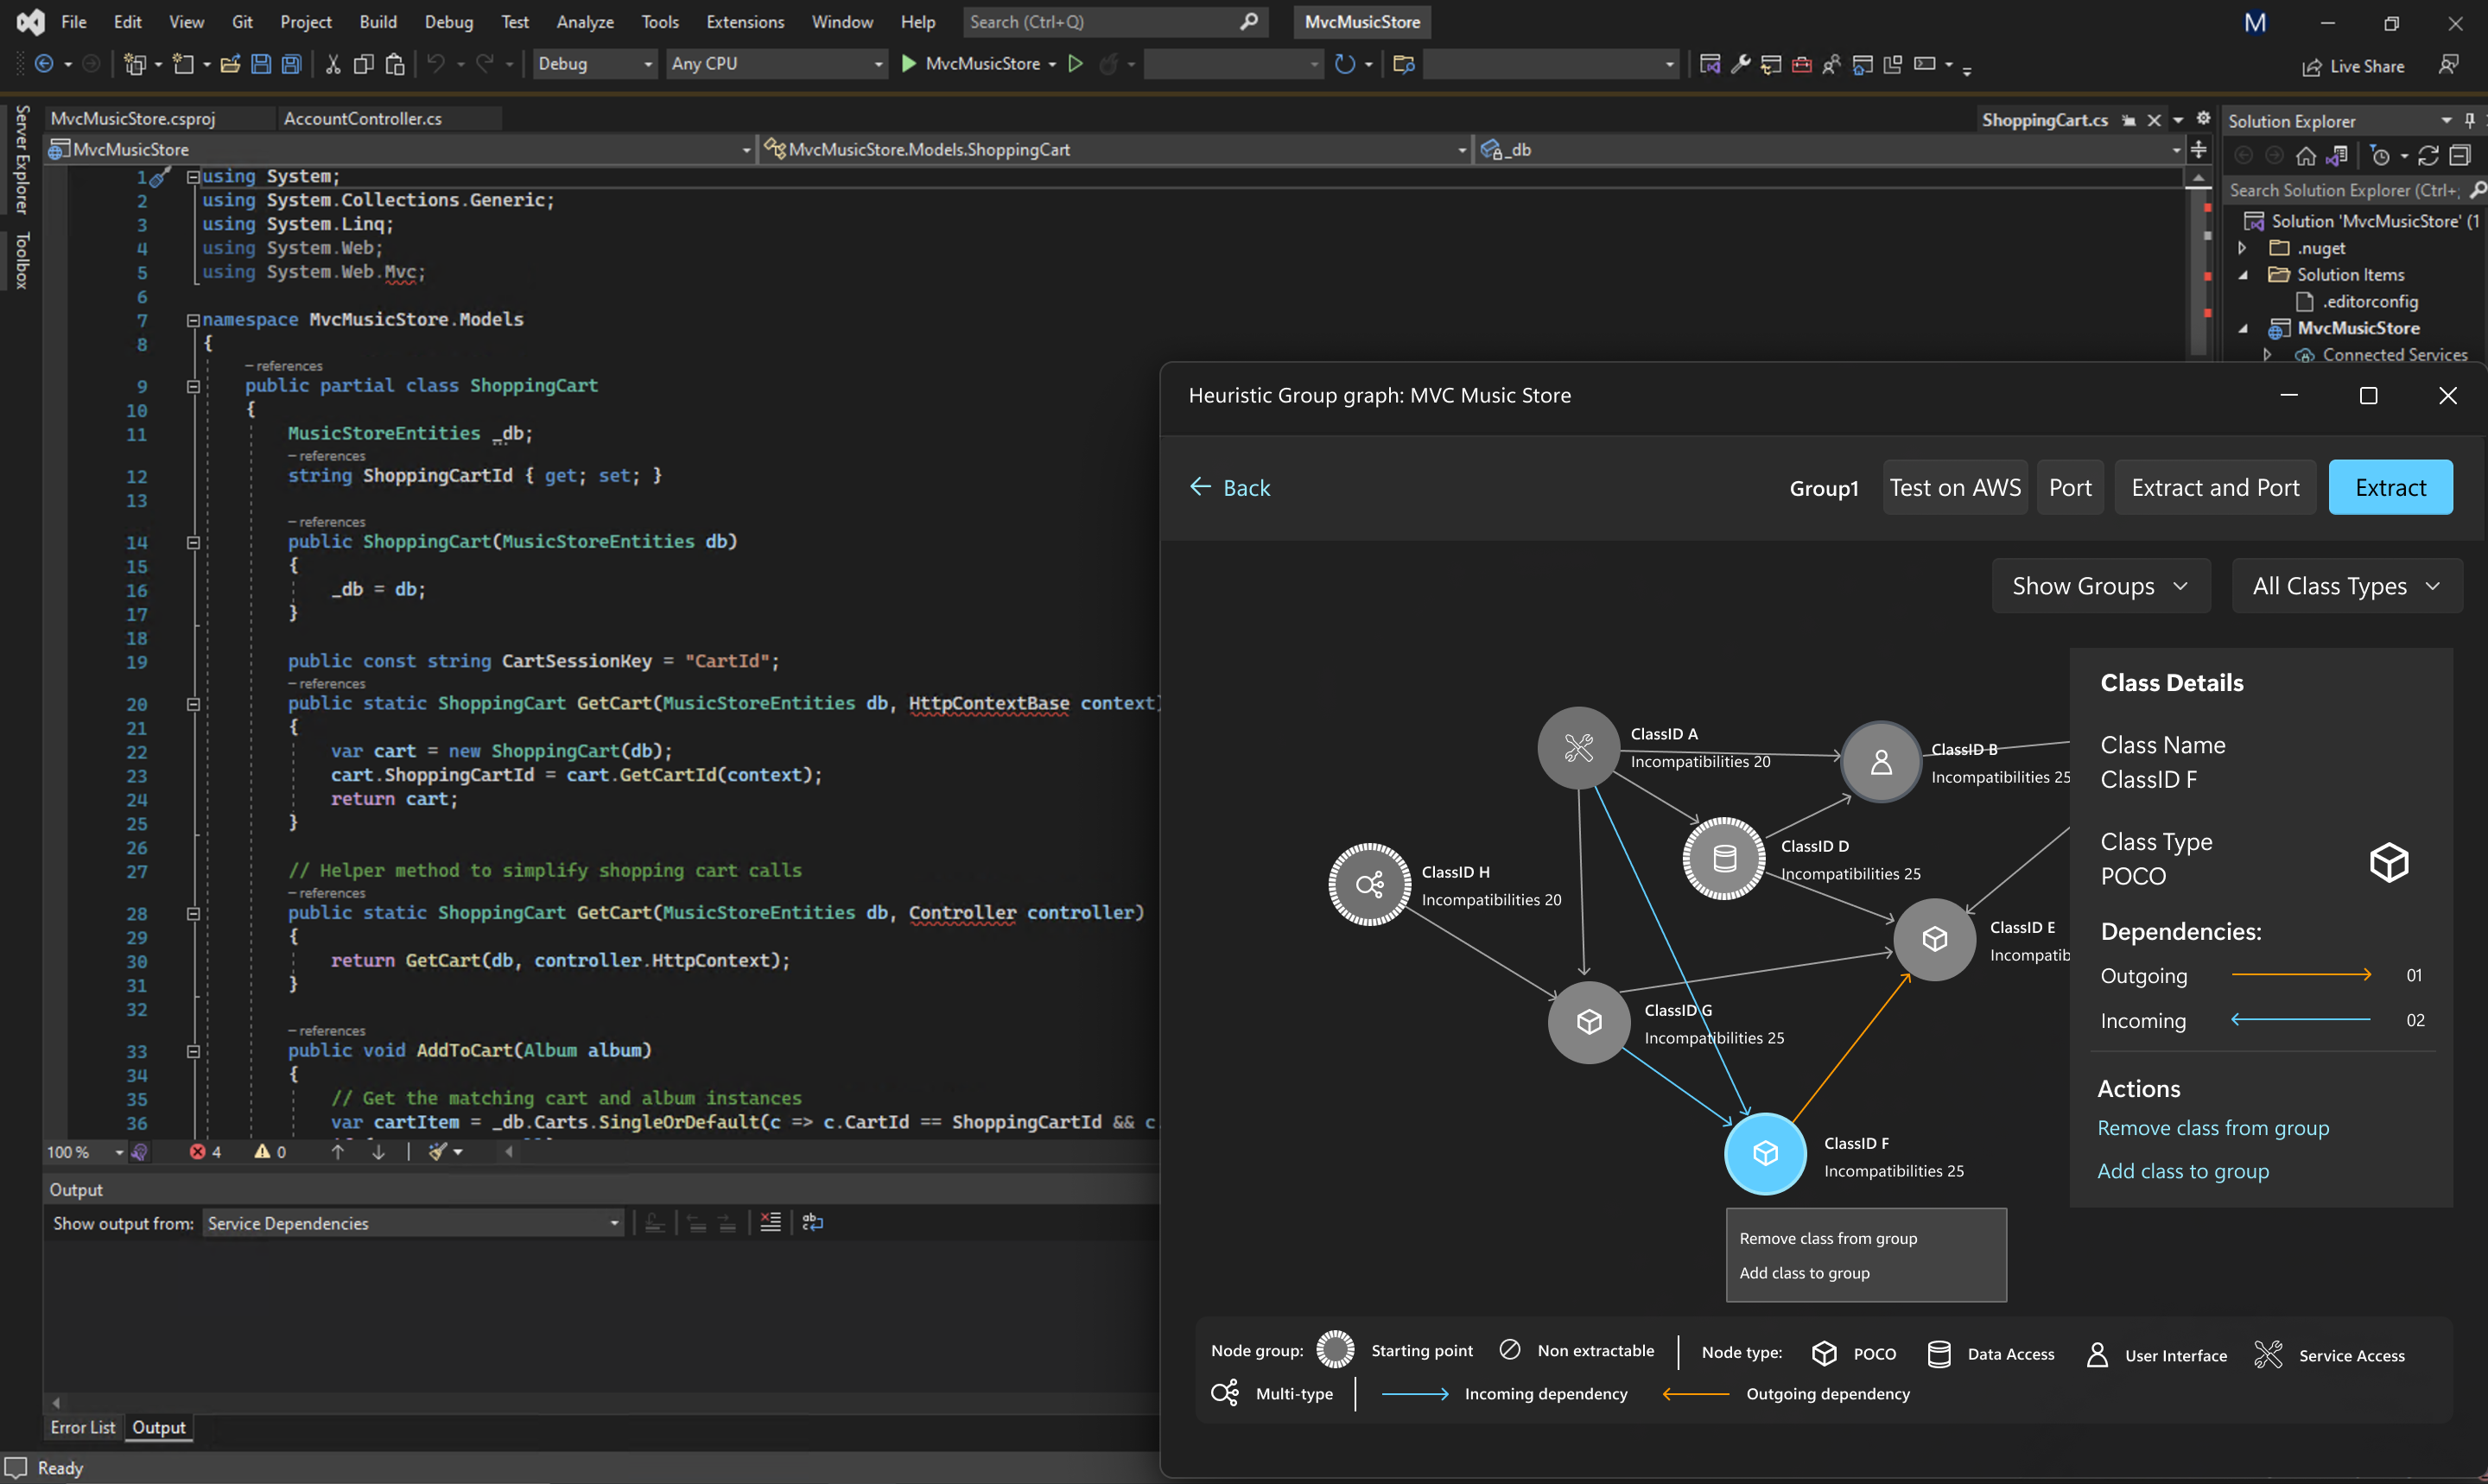Click the ClassID D data access node
This screenshot has height=1484, width=2488.
click(1724, 858)
